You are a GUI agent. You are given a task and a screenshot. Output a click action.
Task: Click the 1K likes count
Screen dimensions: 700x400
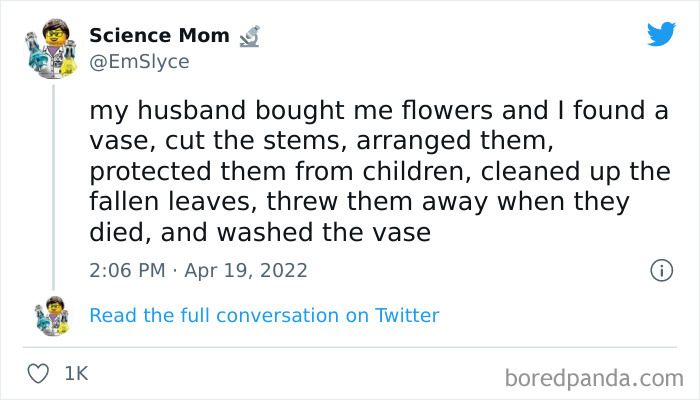[x=76, y=374]
